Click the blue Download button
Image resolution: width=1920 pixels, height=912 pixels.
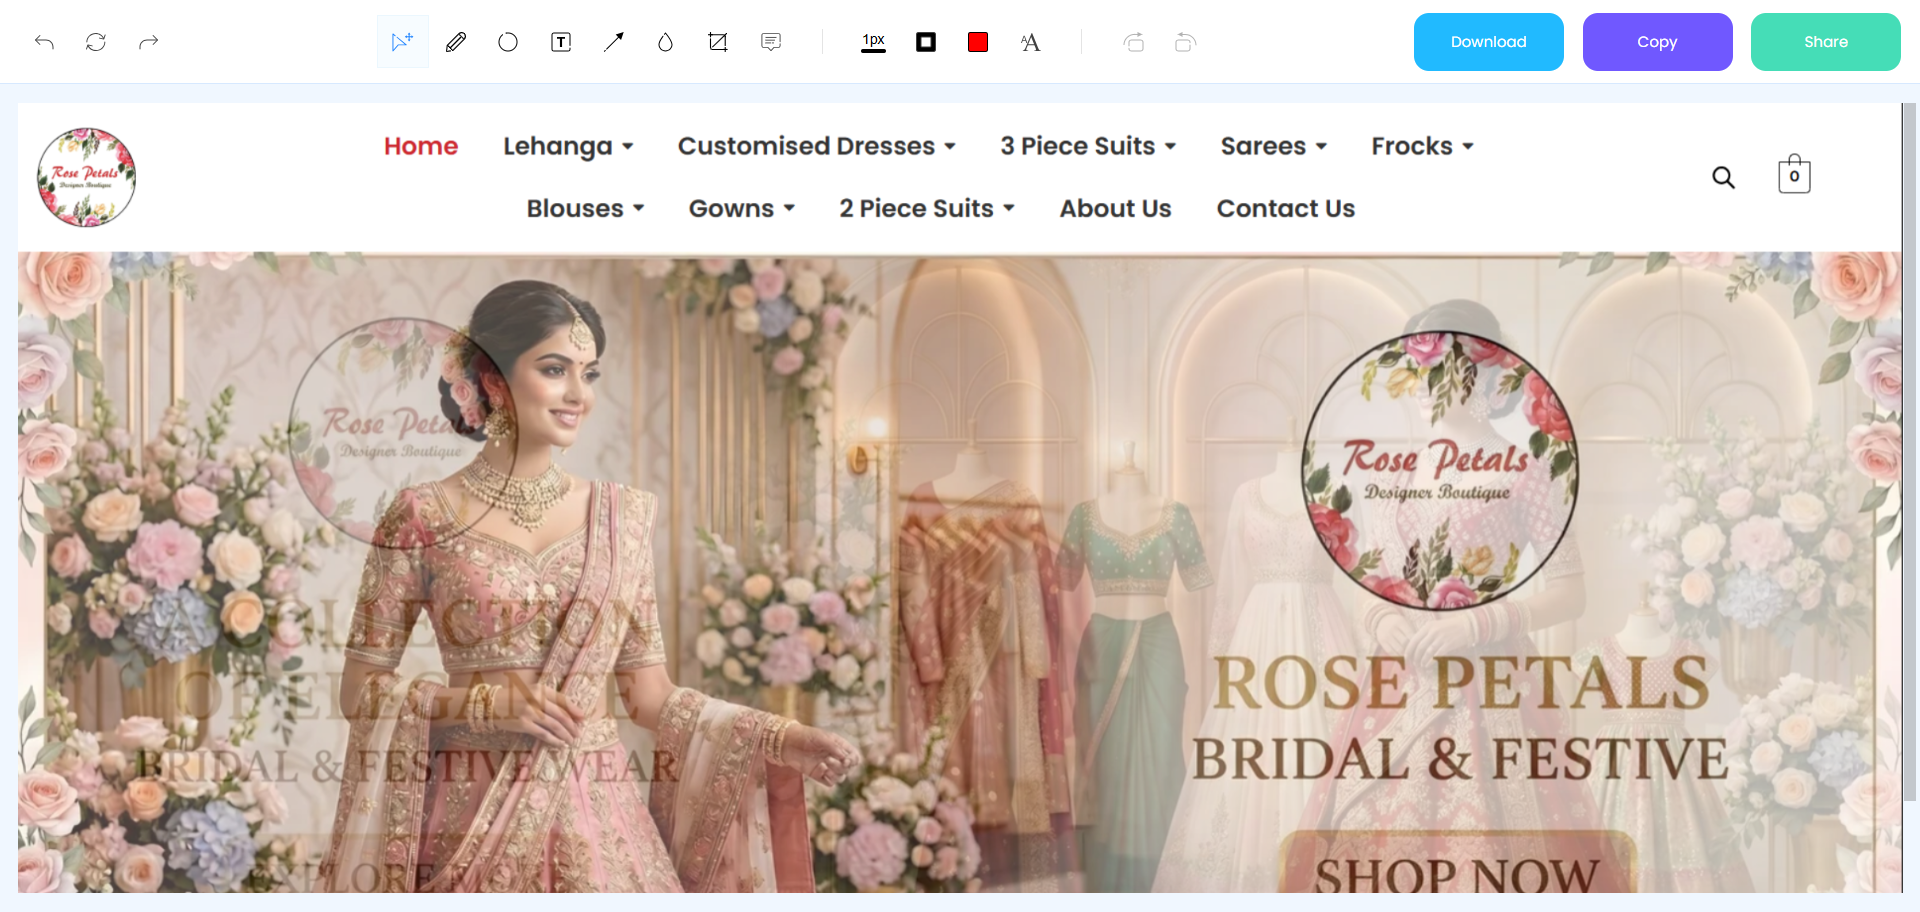coord(1488,42)
